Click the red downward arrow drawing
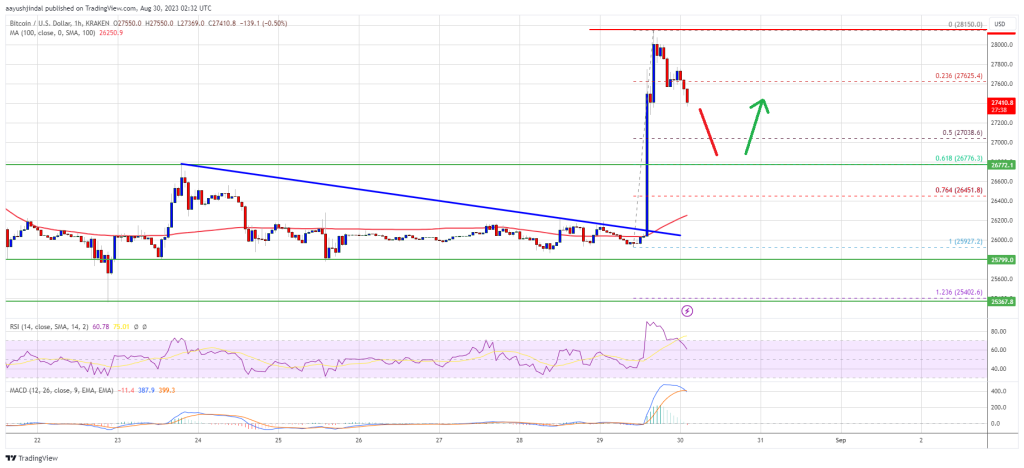 [709, 132]
